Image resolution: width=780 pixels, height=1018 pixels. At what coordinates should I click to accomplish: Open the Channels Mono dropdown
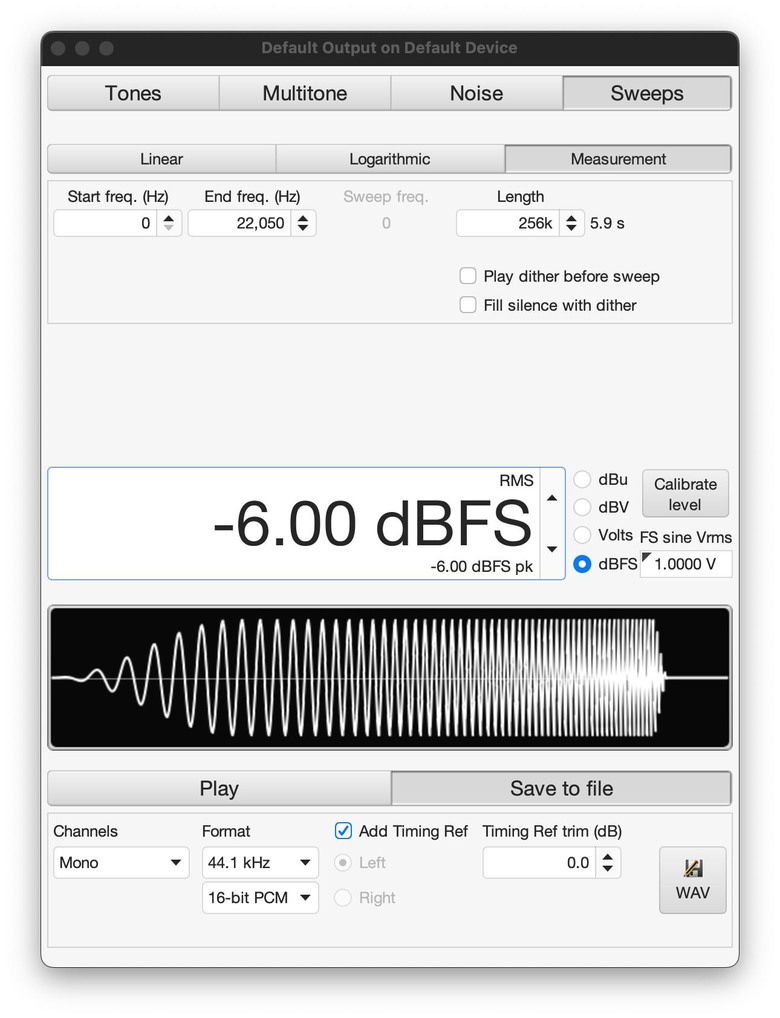pos(121,863)
